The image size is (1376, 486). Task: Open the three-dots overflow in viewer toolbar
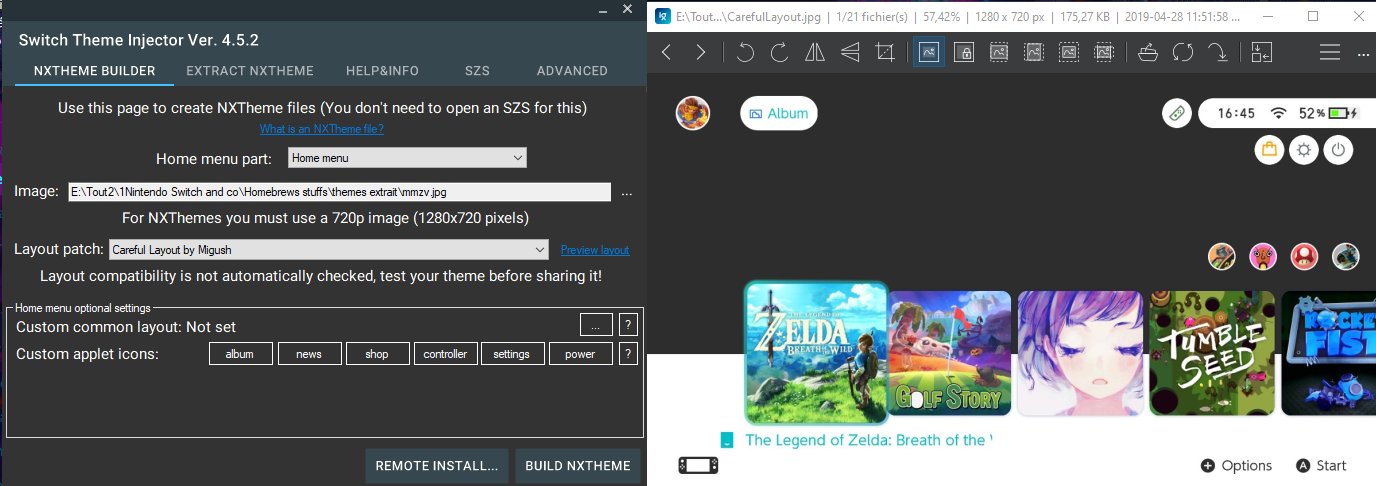click(1361, 52)
